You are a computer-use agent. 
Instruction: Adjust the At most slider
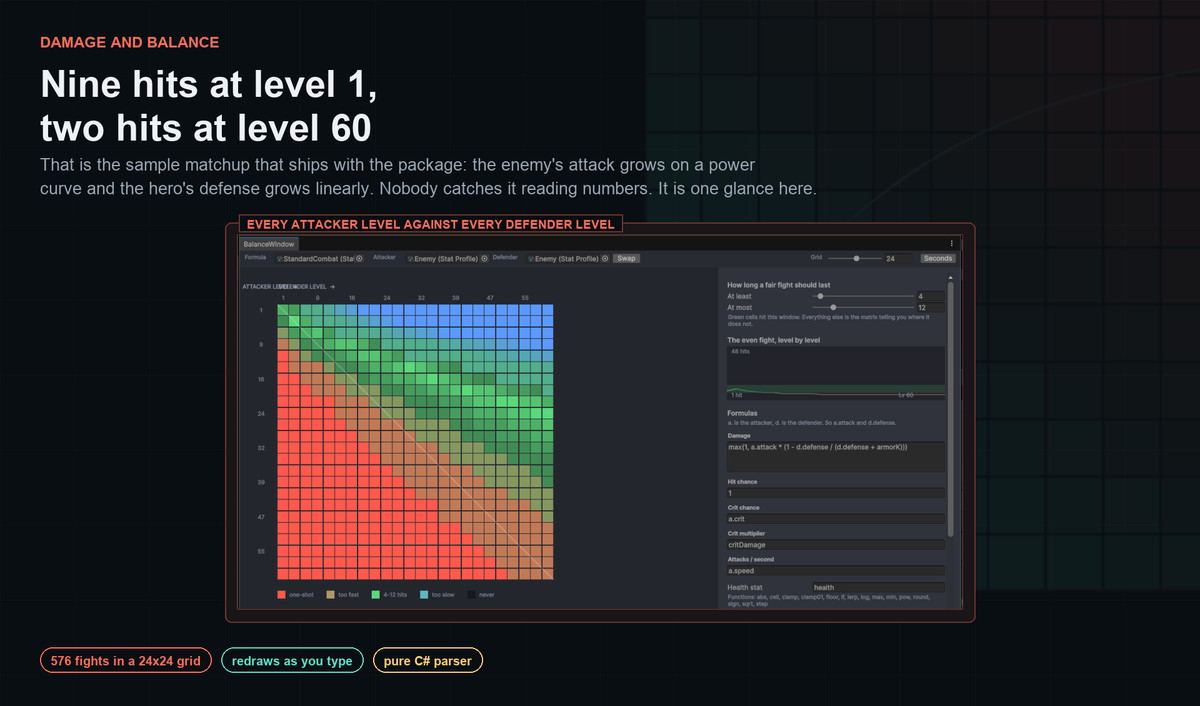click(x=863, y=307)
